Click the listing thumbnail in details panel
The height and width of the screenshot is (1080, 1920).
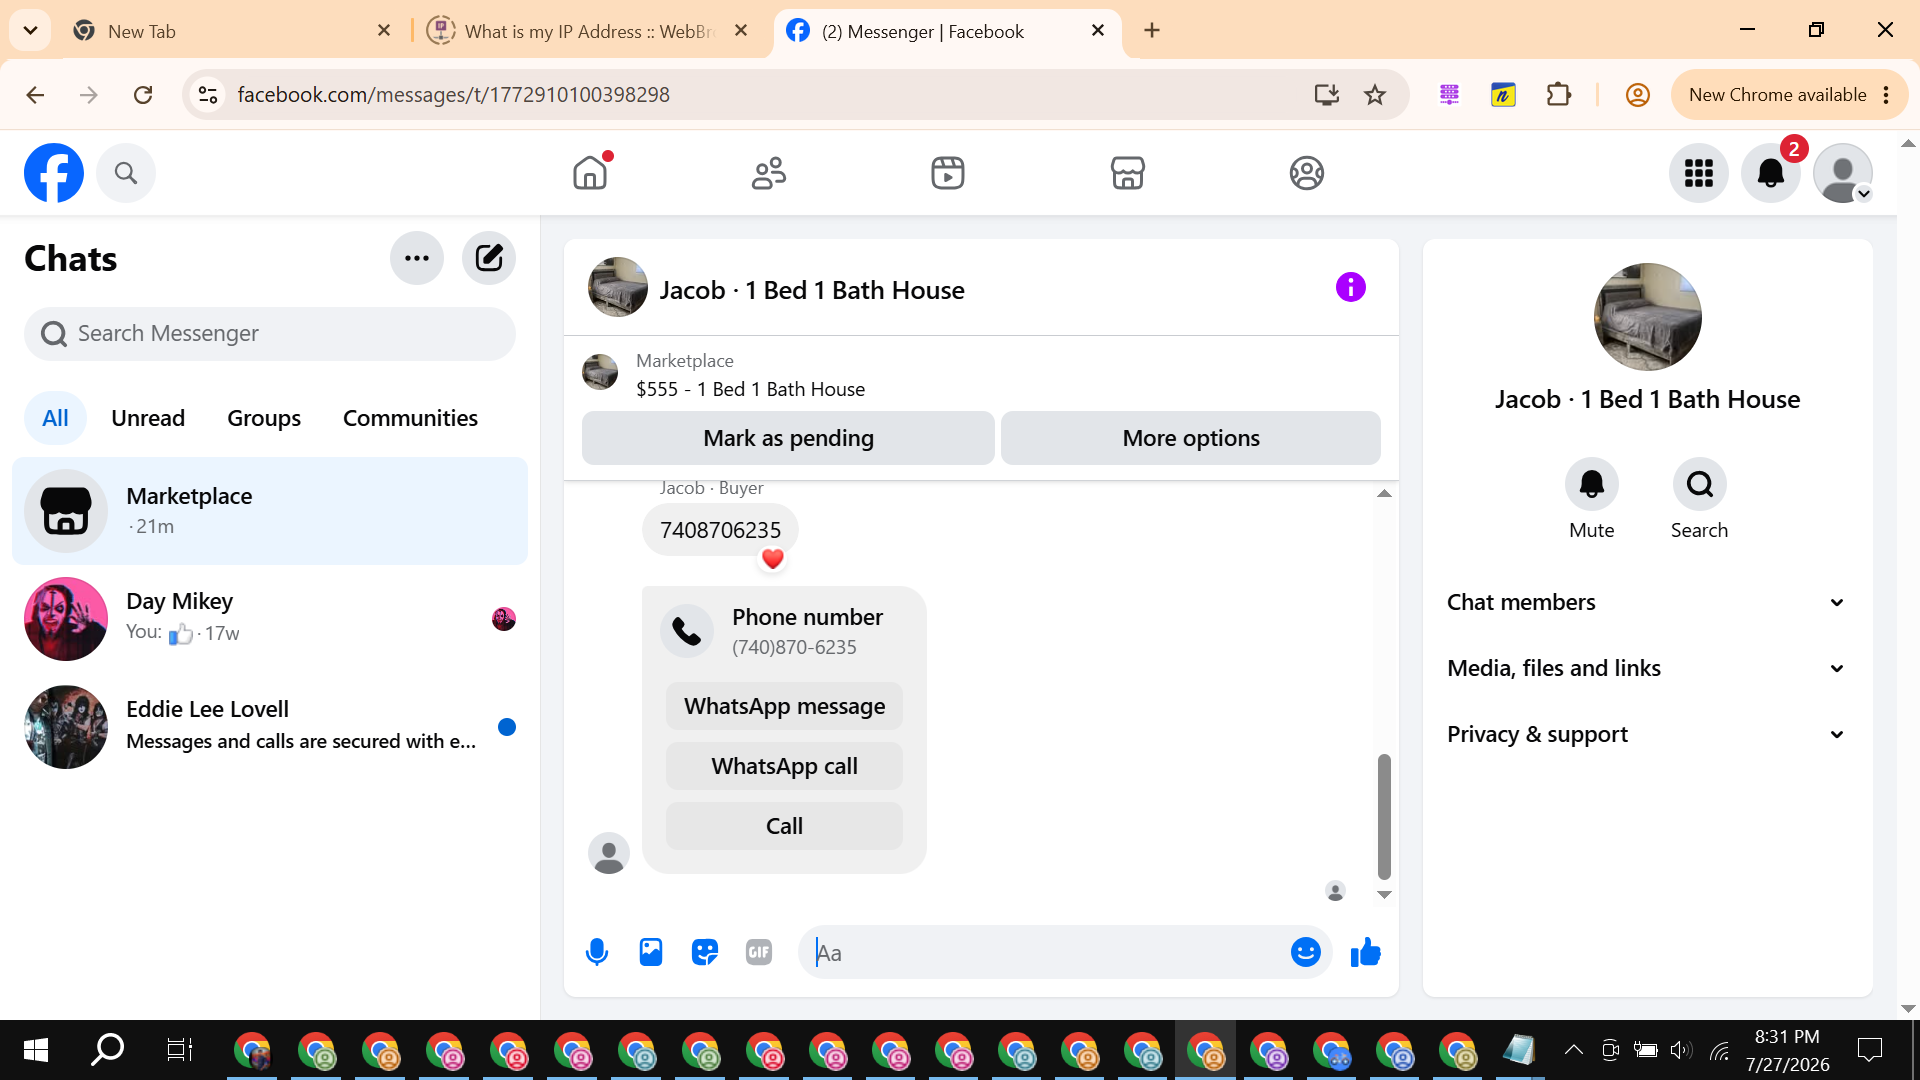pyautogui.click(x=1648, y=317)
